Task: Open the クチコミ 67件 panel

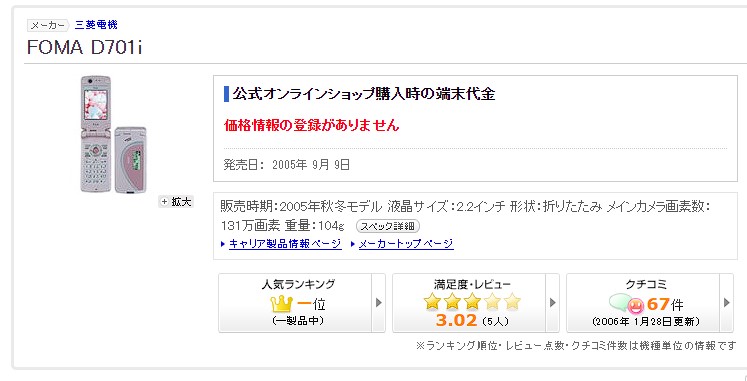Action: (643, 303)
